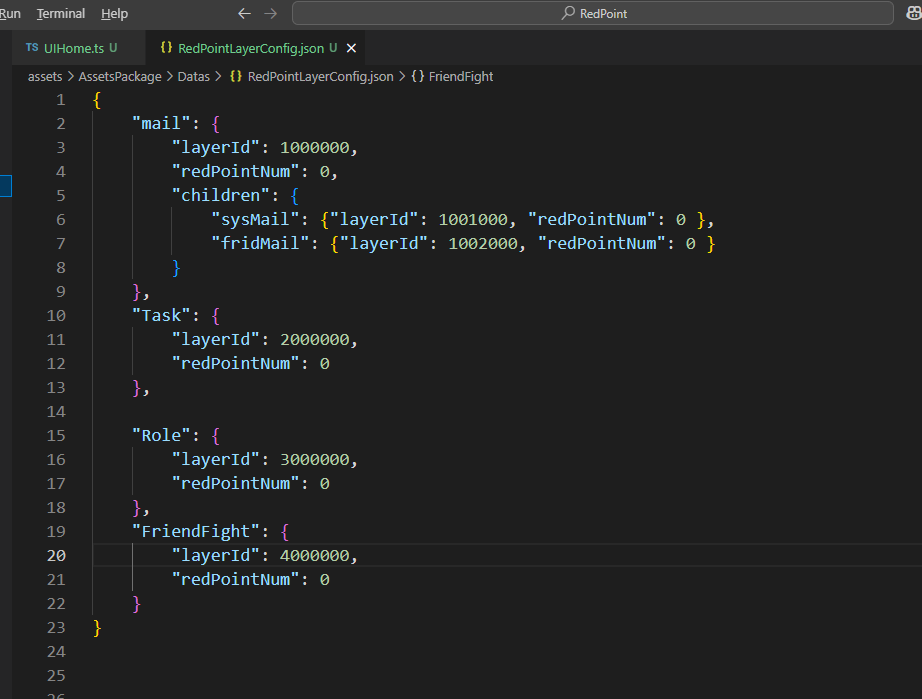Expand the assets breadcrumb

coord(45,76)
